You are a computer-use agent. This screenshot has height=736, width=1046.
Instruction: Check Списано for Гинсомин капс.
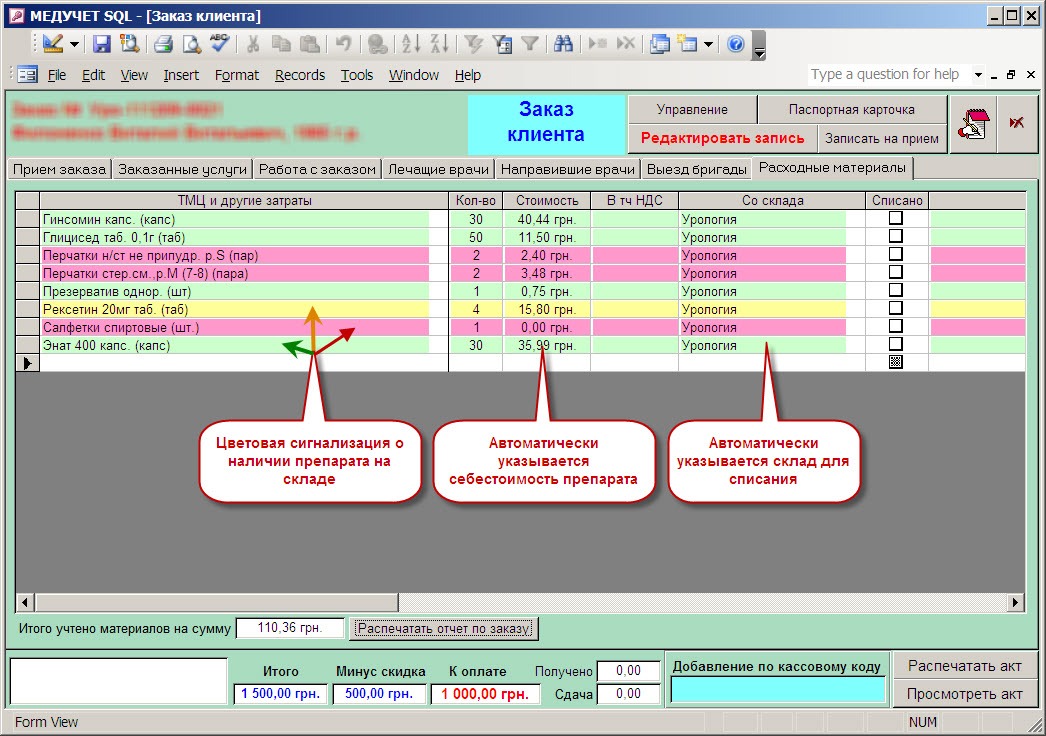click(x=896, y=218)
